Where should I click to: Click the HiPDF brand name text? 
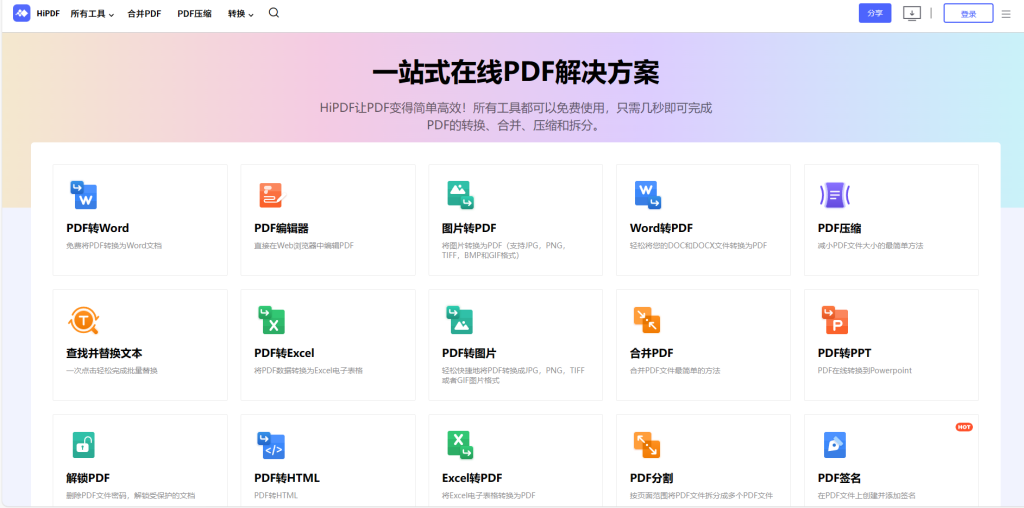coord(49,13)
